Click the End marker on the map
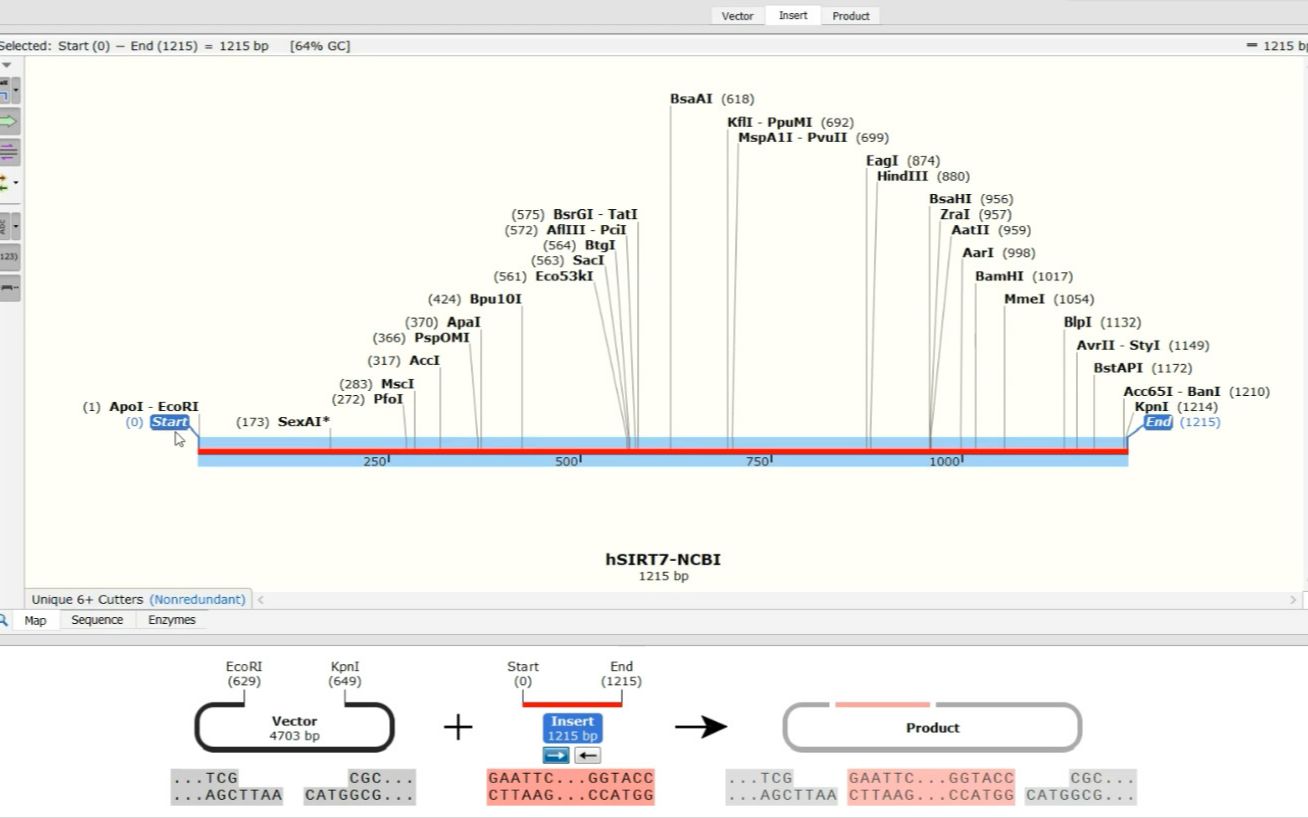 (1158, 422)
